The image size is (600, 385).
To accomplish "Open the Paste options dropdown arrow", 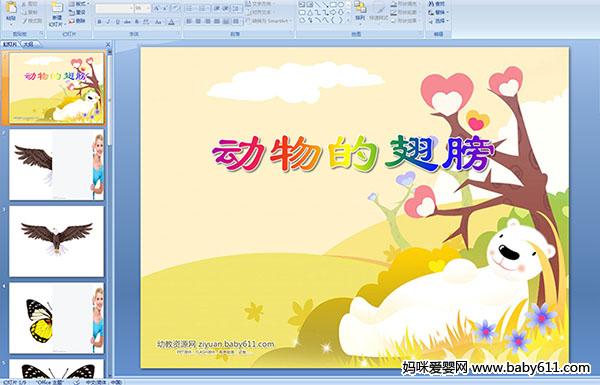I will (11, 24).
